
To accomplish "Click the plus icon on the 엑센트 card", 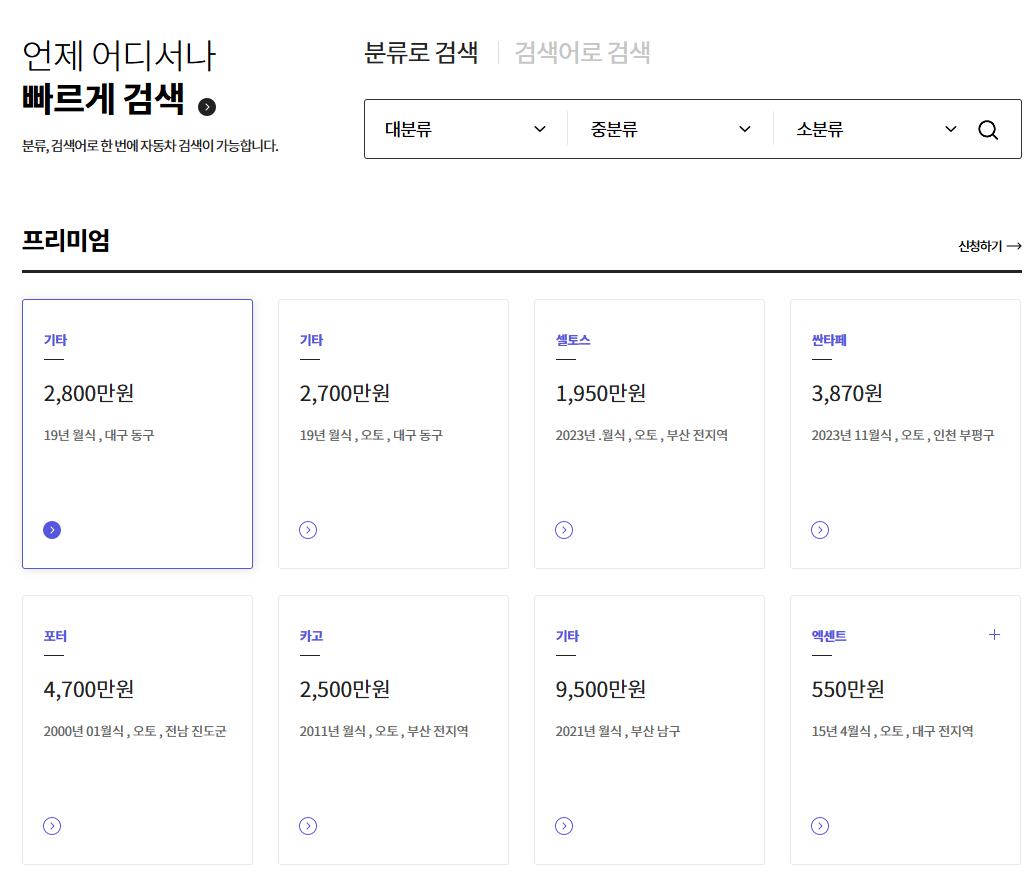I will click(994, 635).
